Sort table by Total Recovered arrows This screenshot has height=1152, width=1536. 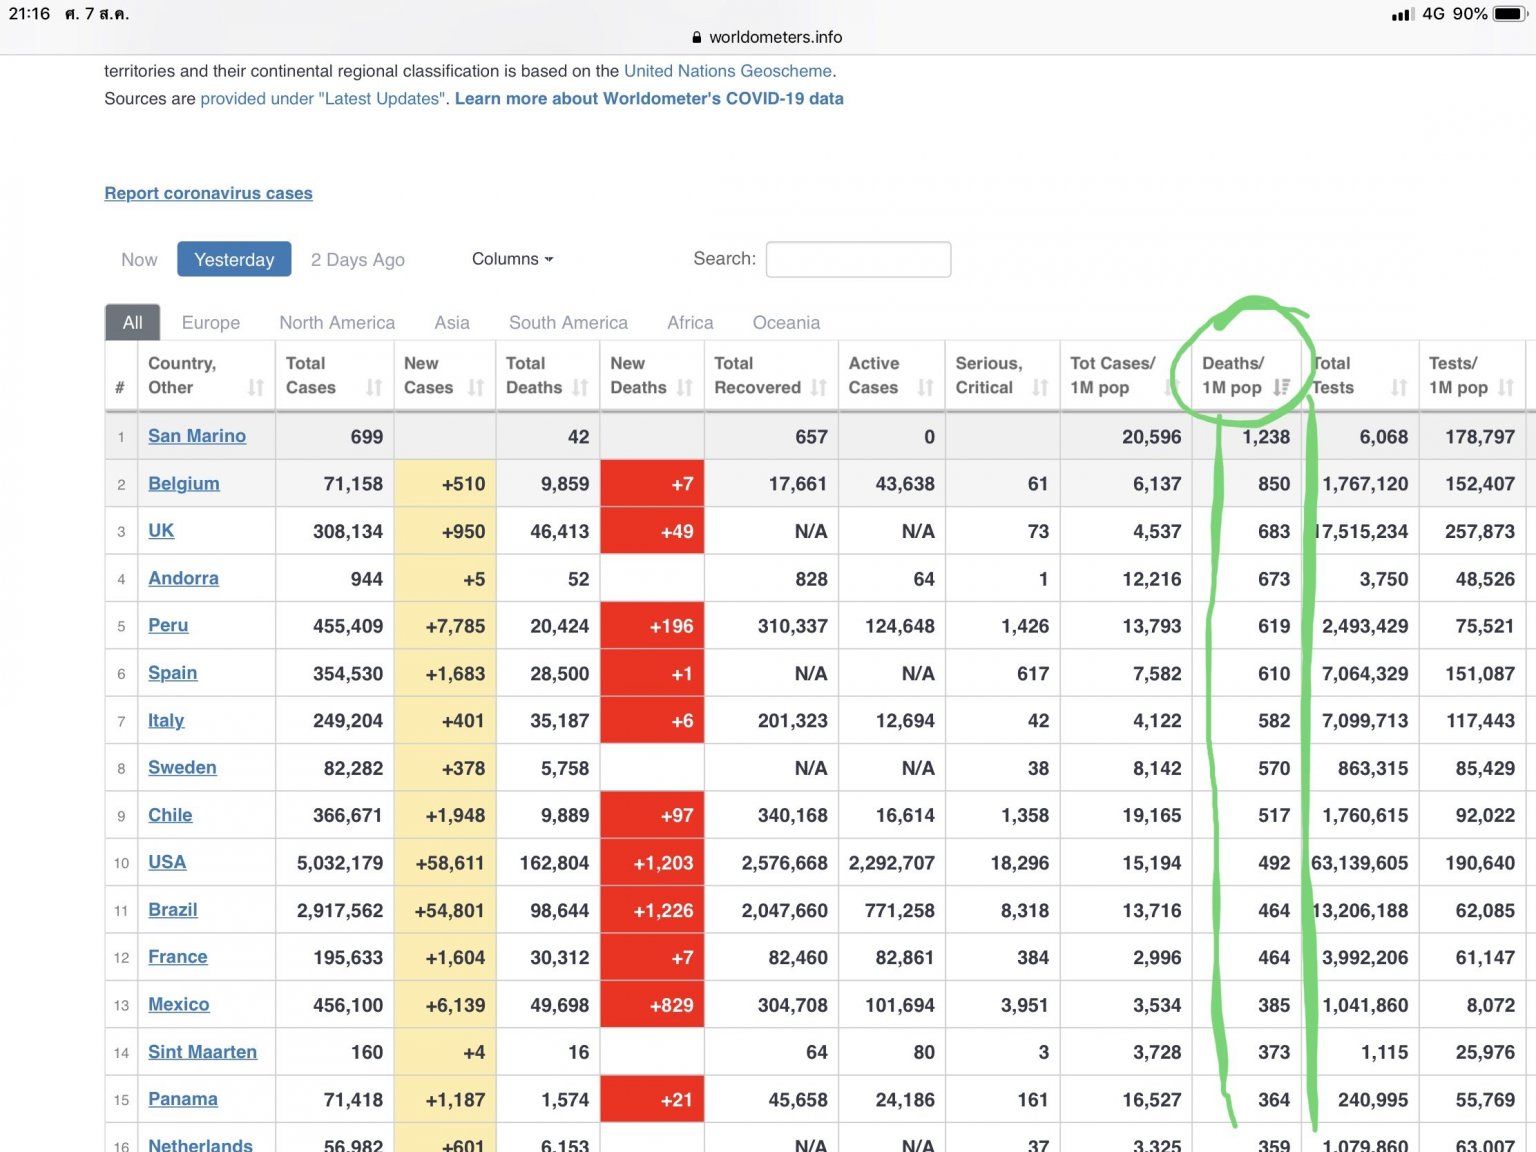[x=818, y=388]
